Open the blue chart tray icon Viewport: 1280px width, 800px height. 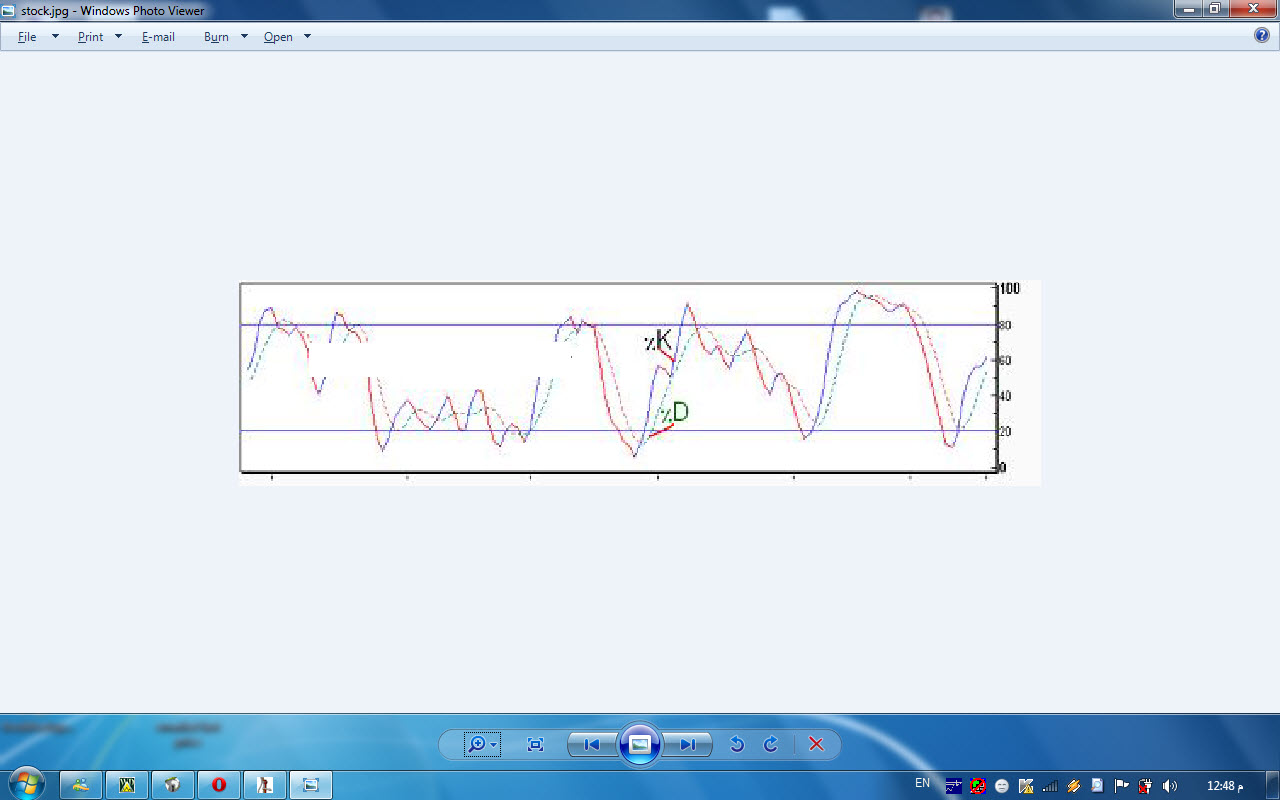tap(953, 786)
